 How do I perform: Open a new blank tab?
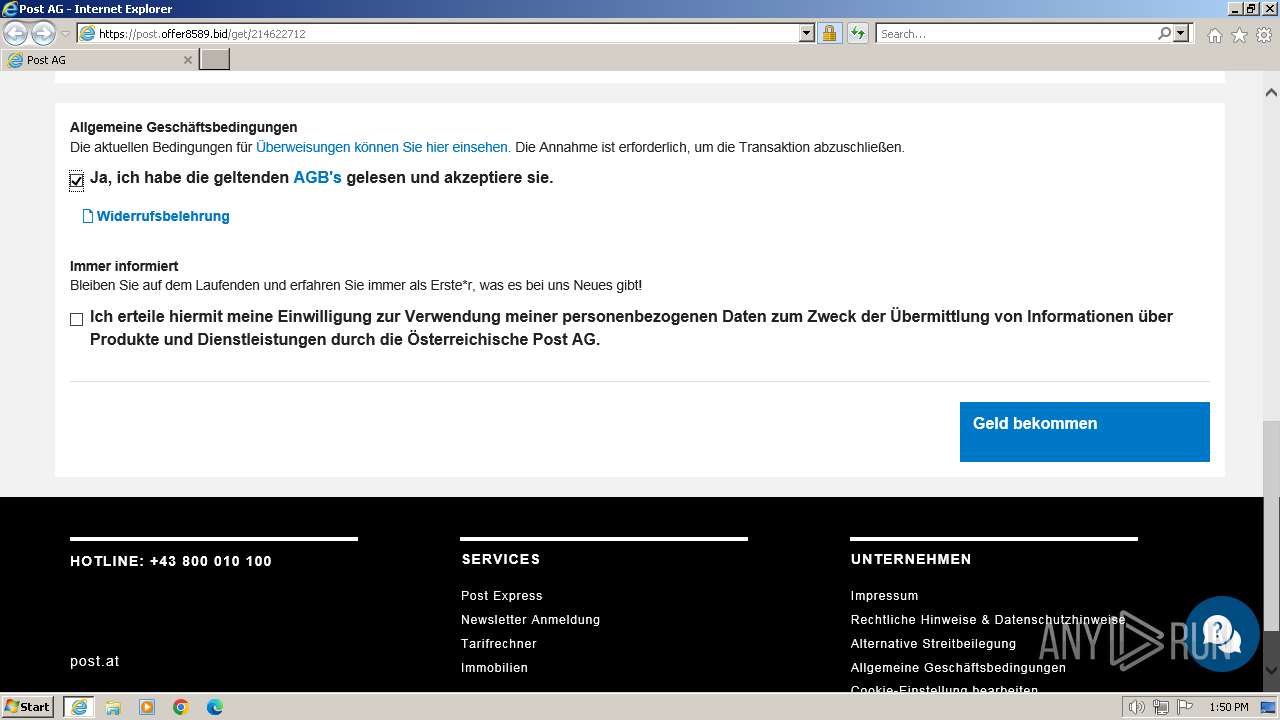[x=215, y=60]
